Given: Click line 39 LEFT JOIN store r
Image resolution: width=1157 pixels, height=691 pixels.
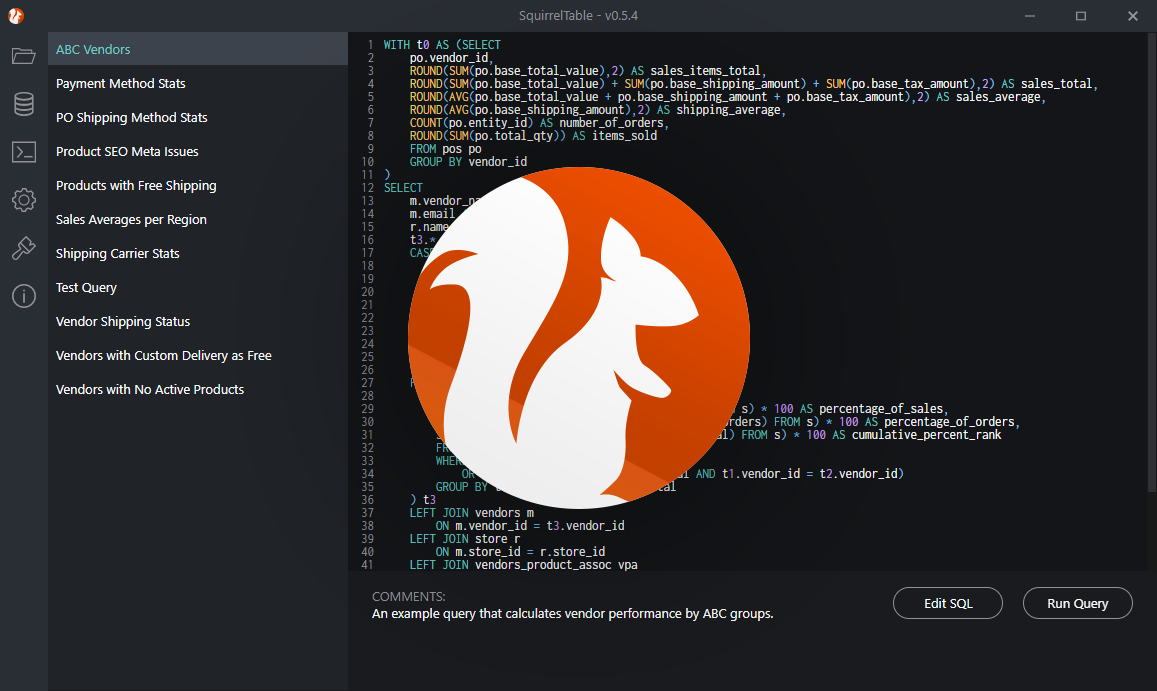Looking at the screenshot, I should 465,539.
